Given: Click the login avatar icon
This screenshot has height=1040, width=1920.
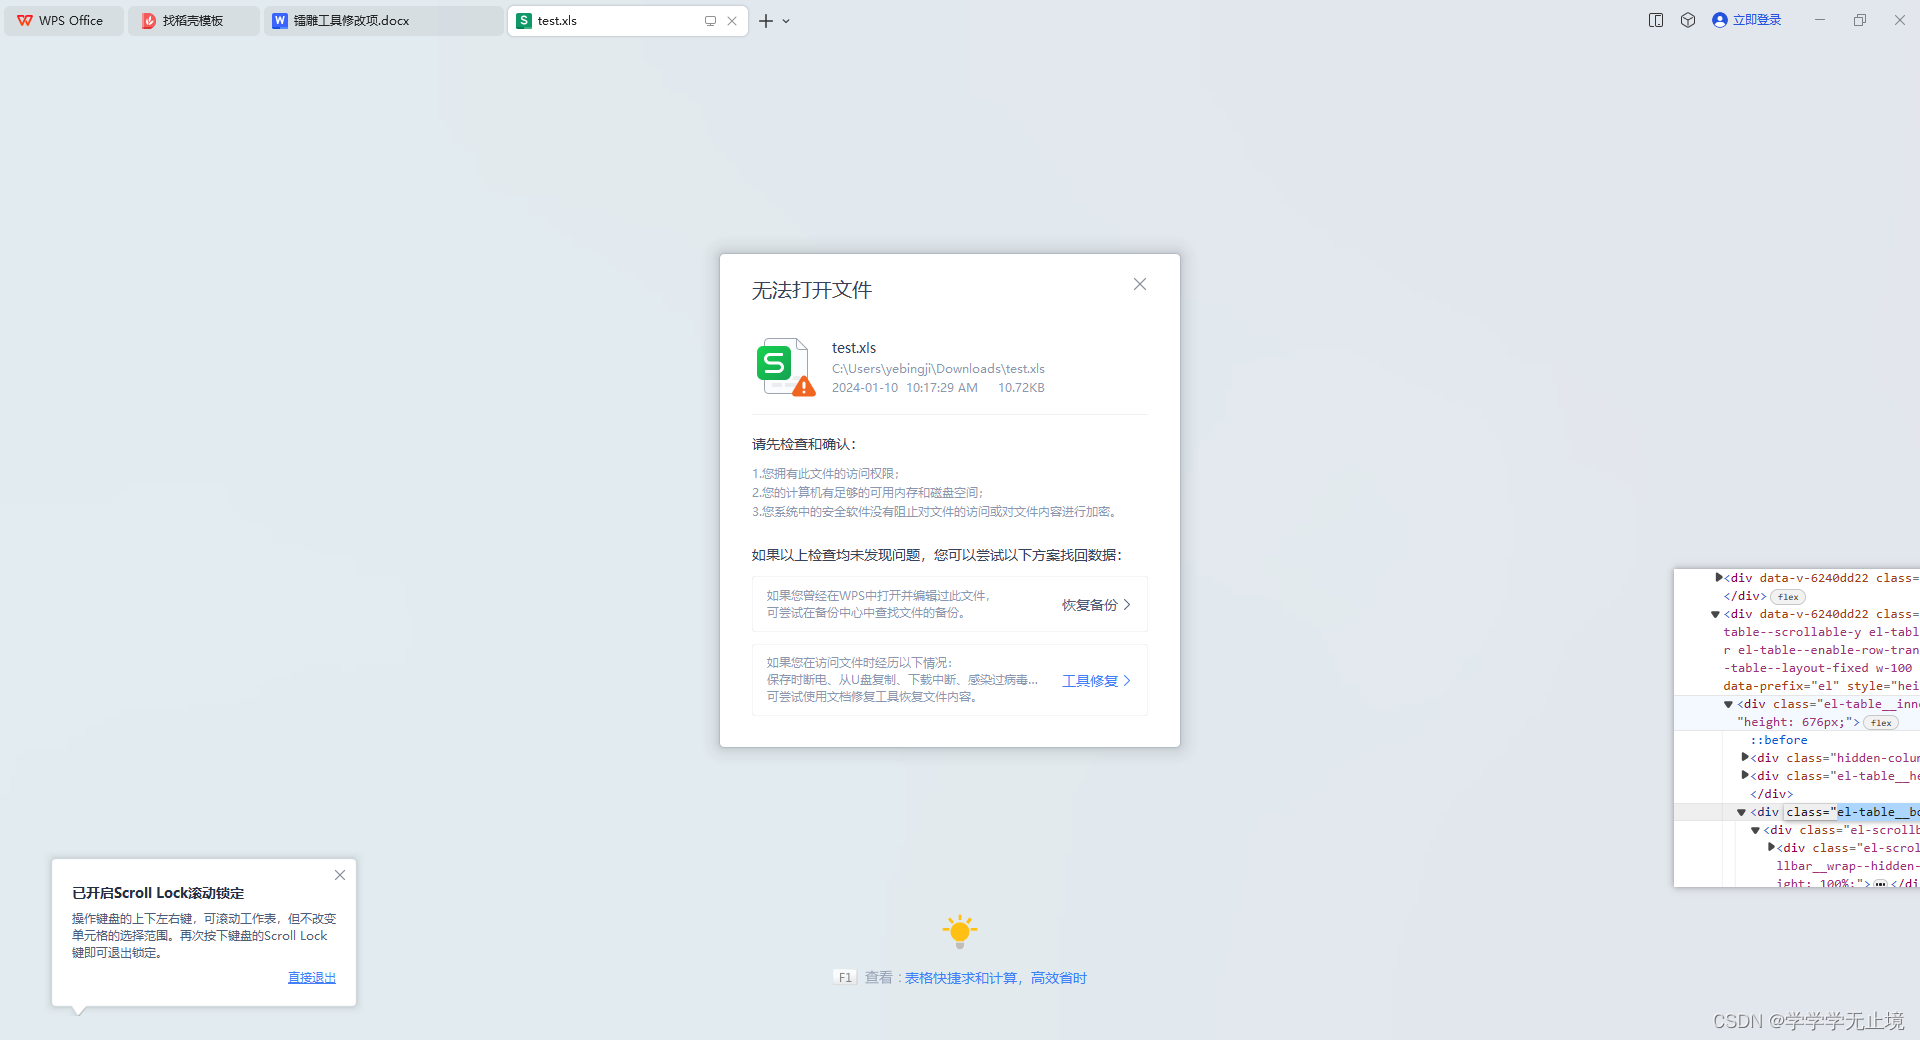Looking at the screenshot, I should pos(1720,20).
